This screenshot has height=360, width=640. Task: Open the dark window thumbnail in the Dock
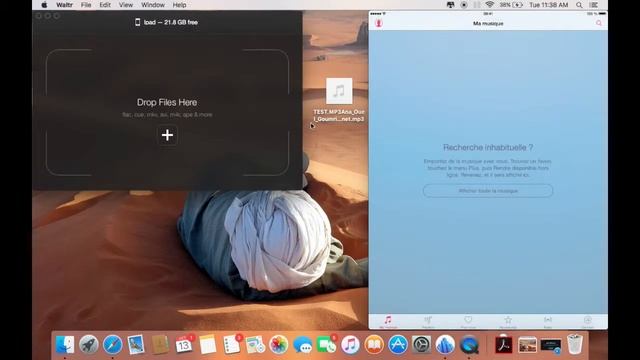click(551, 346)
